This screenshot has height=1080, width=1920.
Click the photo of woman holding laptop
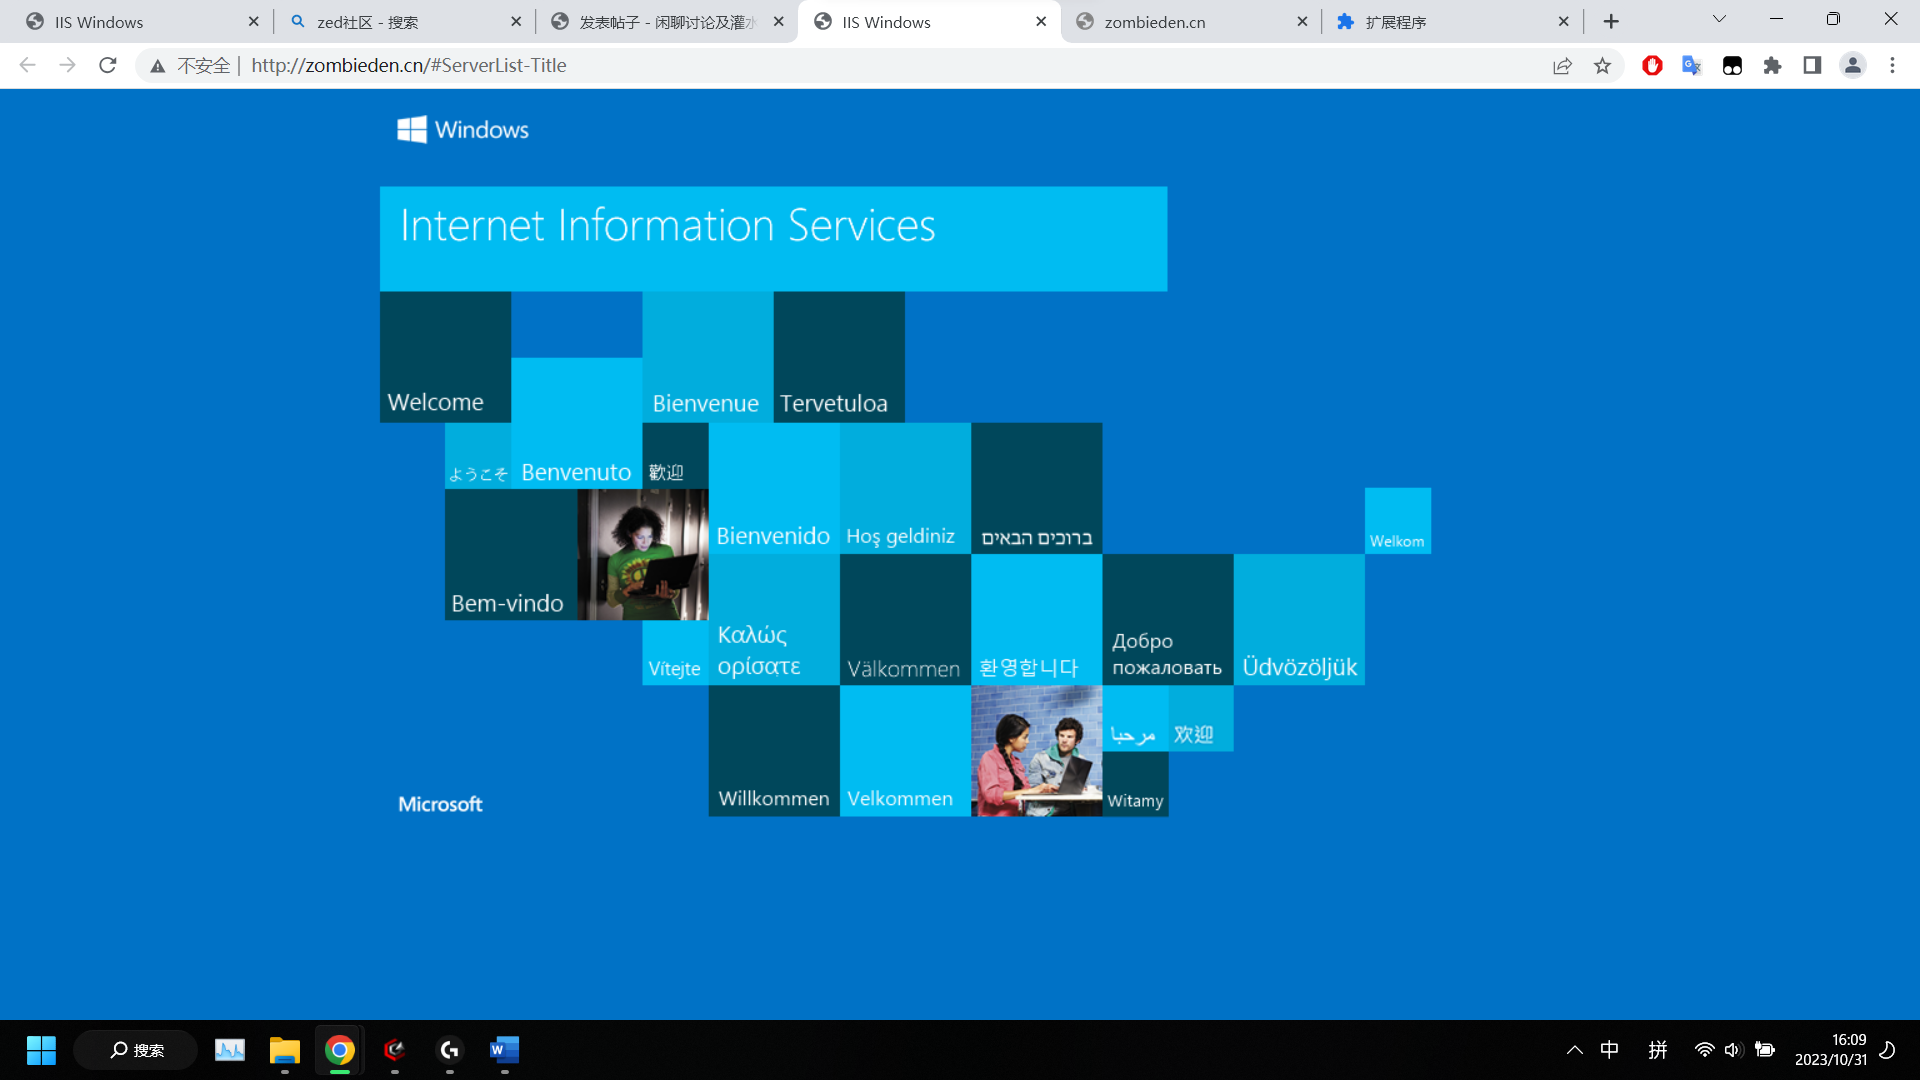[643, 554]
